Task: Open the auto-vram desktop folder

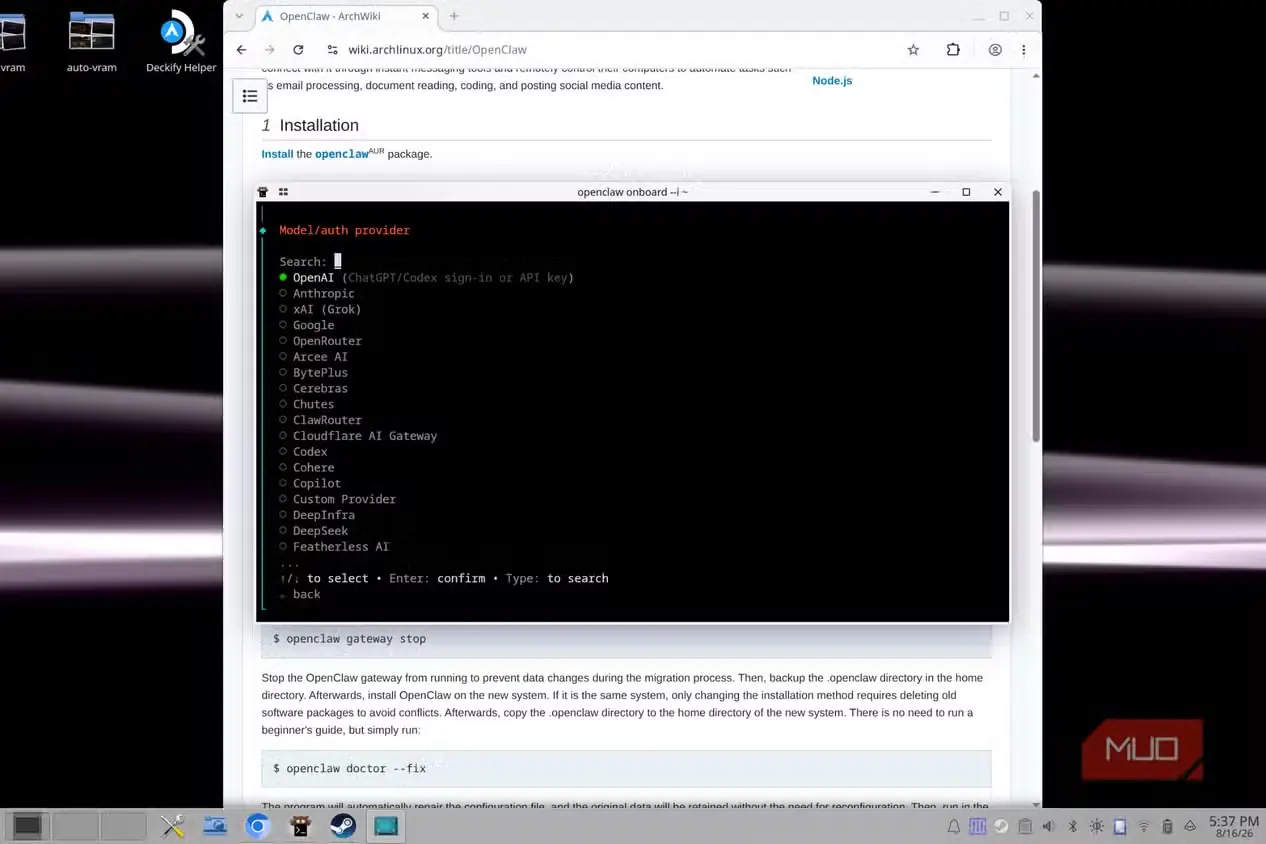Action: coord(92,41)
